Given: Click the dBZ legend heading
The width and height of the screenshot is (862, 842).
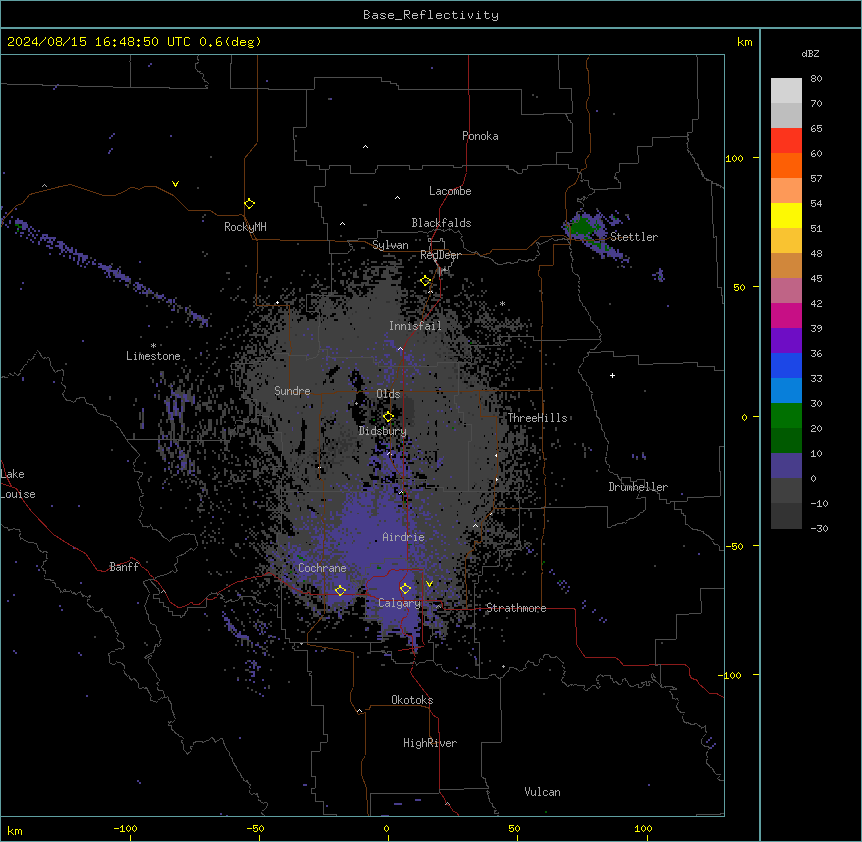Looking at the screenshot, I should 810,53.
